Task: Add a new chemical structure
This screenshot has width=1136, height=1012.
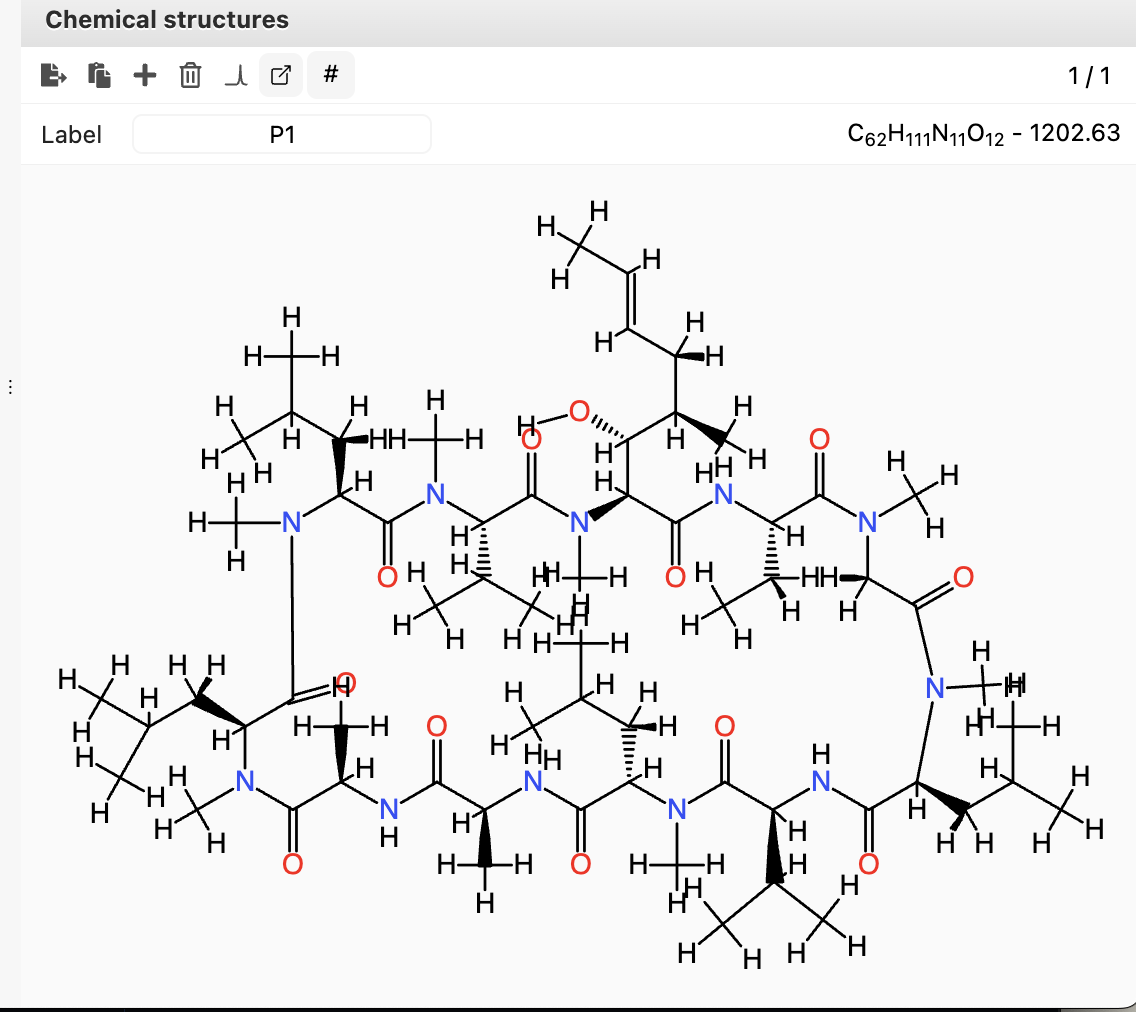Action: click(144, 75)
